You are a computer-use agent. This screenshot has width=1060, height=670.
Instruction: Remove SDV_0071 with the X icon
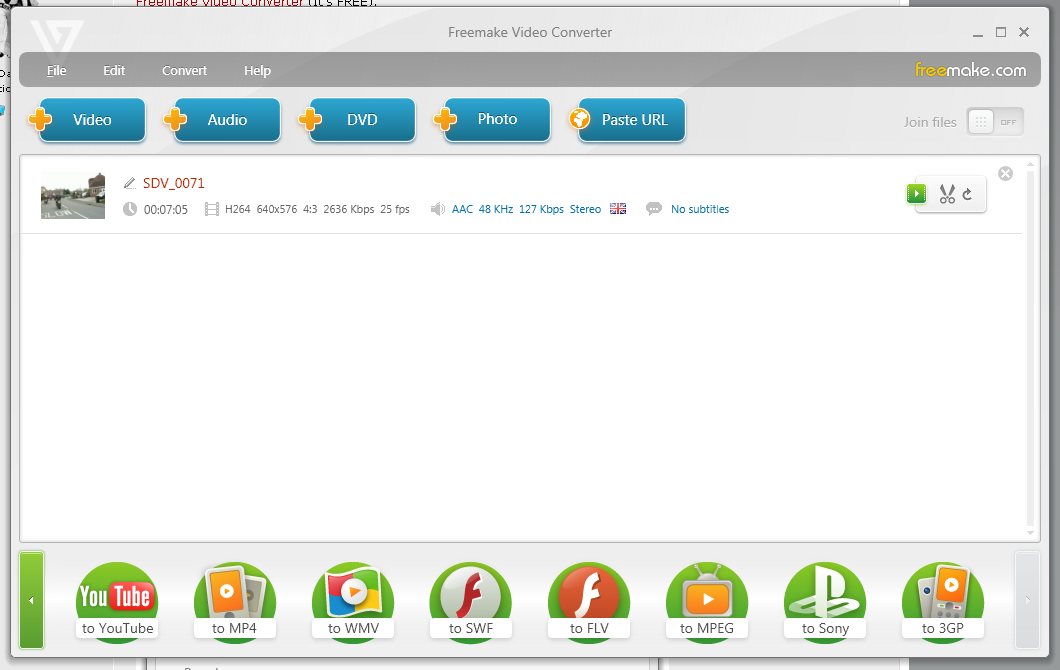[1005, 174]
